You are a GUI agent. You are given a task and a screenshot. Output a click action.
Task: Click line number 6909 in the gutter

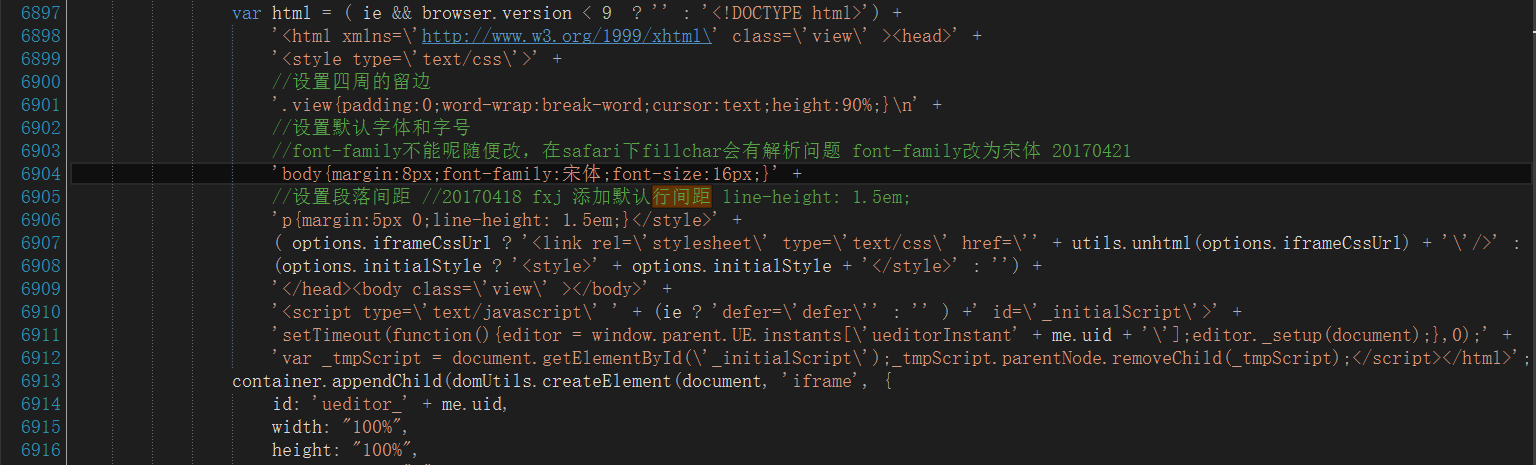tap(41, 289)
